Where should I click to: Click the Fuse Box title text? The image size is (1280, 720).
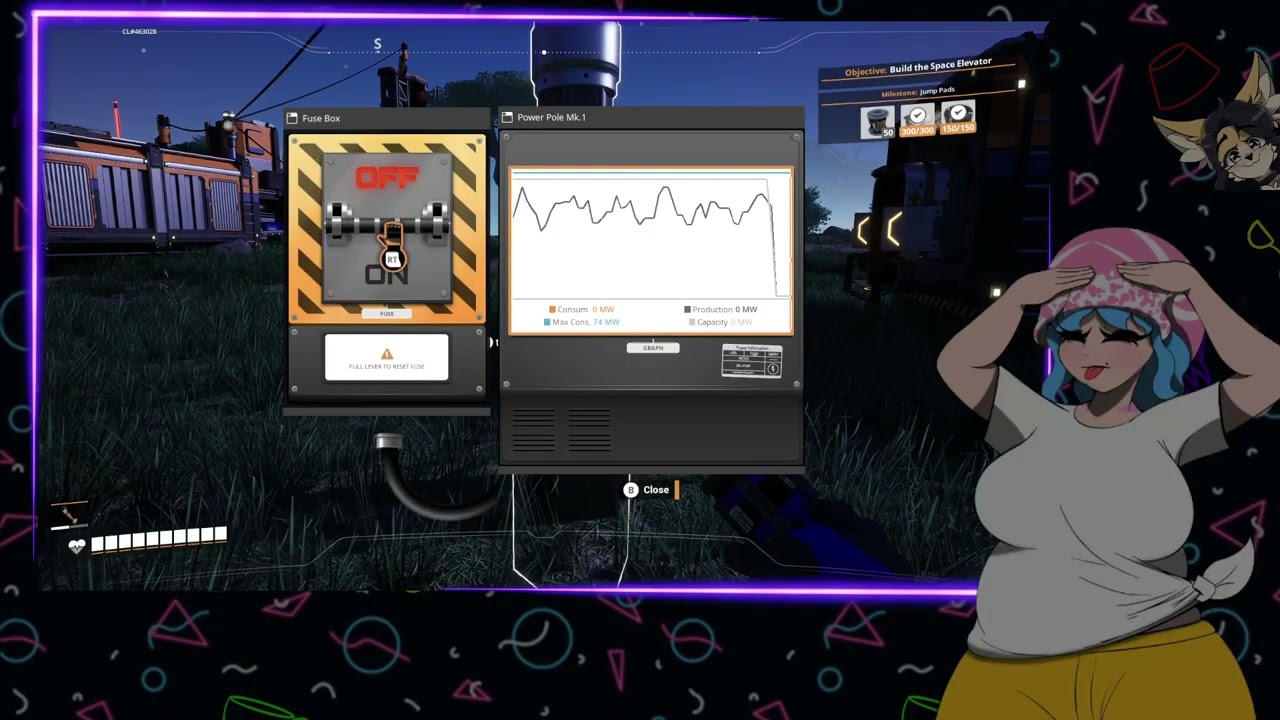[x=321, y=118]
